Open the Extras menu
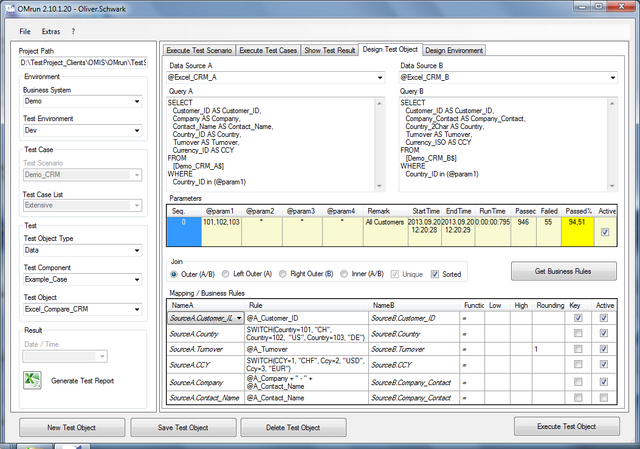This screenshot has width=640, height=449. 51,31
